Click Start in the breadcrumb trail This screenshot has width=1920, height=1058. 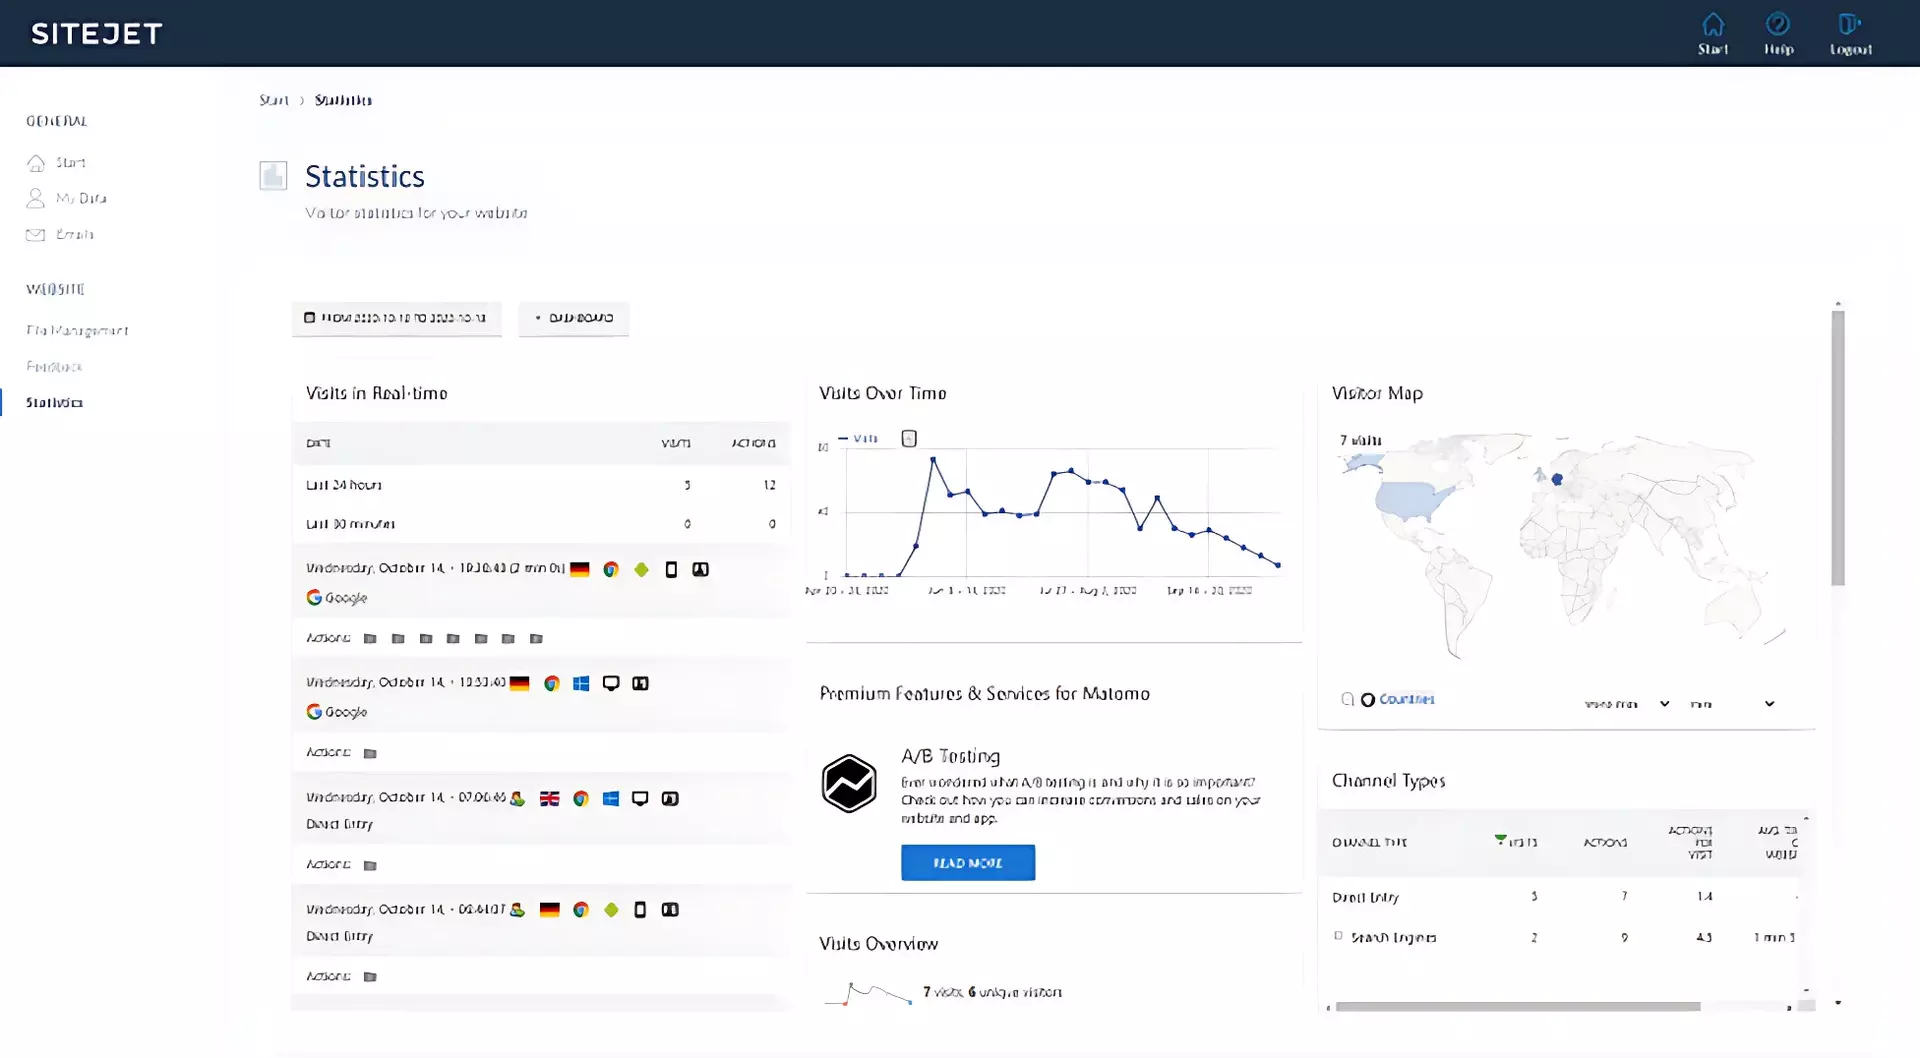pyautogui.click(x=272, y=100)
